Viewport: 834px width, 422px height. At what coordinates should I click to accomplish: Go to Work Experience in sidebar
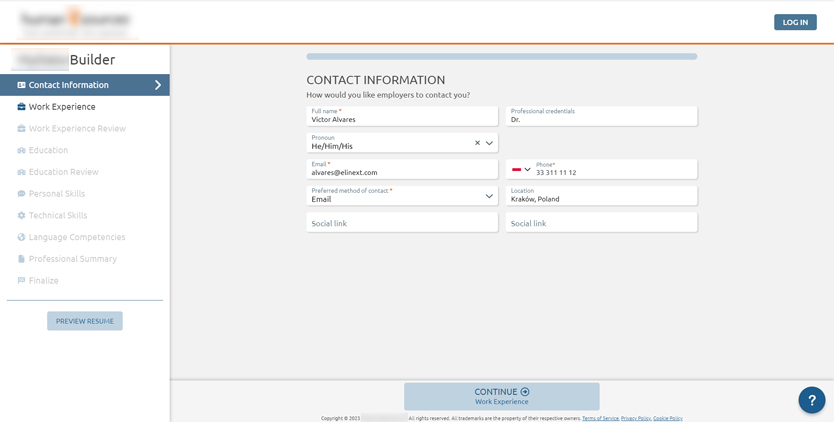tap(62, 107)
